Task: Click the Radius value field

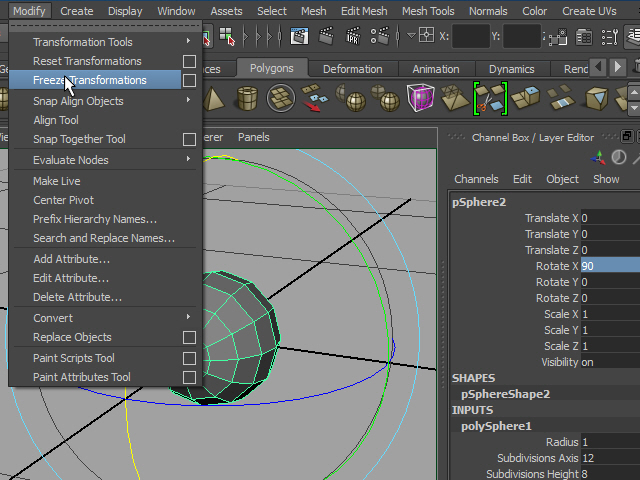Action: point(610,442)
